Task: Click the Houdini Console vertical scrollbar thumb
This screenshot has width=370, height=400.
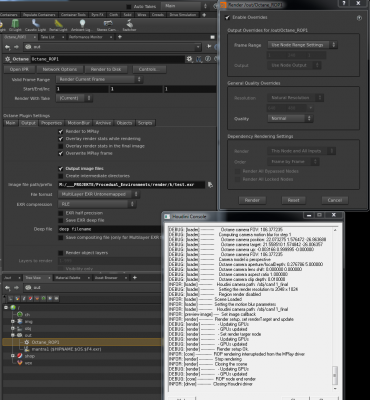Action: (x=335, y=375)
